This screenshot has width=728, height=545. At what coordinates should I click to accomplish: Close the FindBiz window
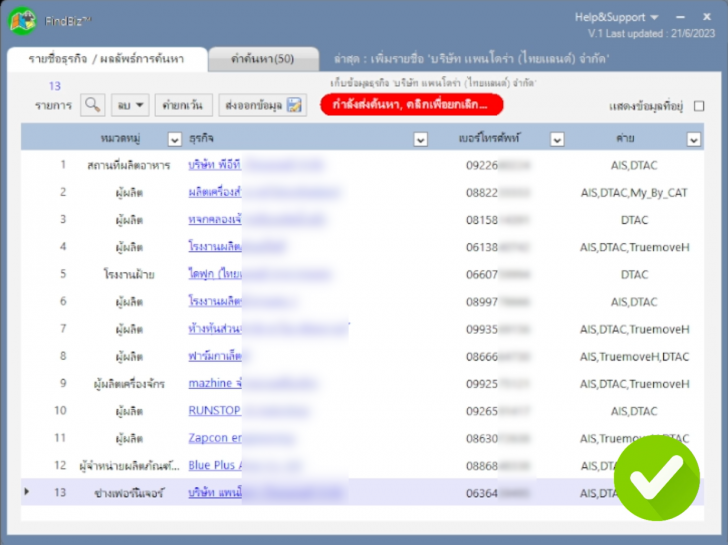coord(707,17)
